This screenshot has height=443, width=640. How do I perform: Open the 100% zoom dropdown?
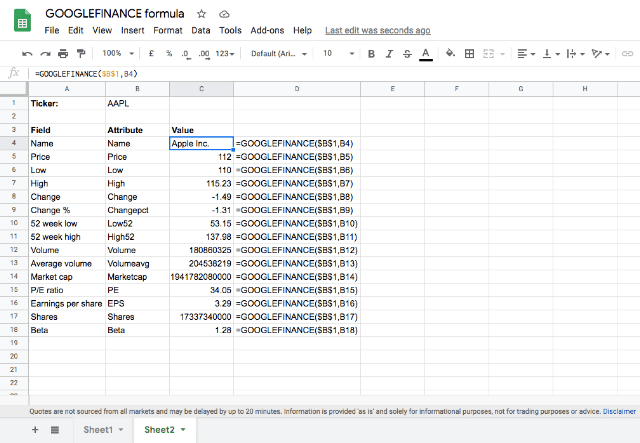(118, 53)
